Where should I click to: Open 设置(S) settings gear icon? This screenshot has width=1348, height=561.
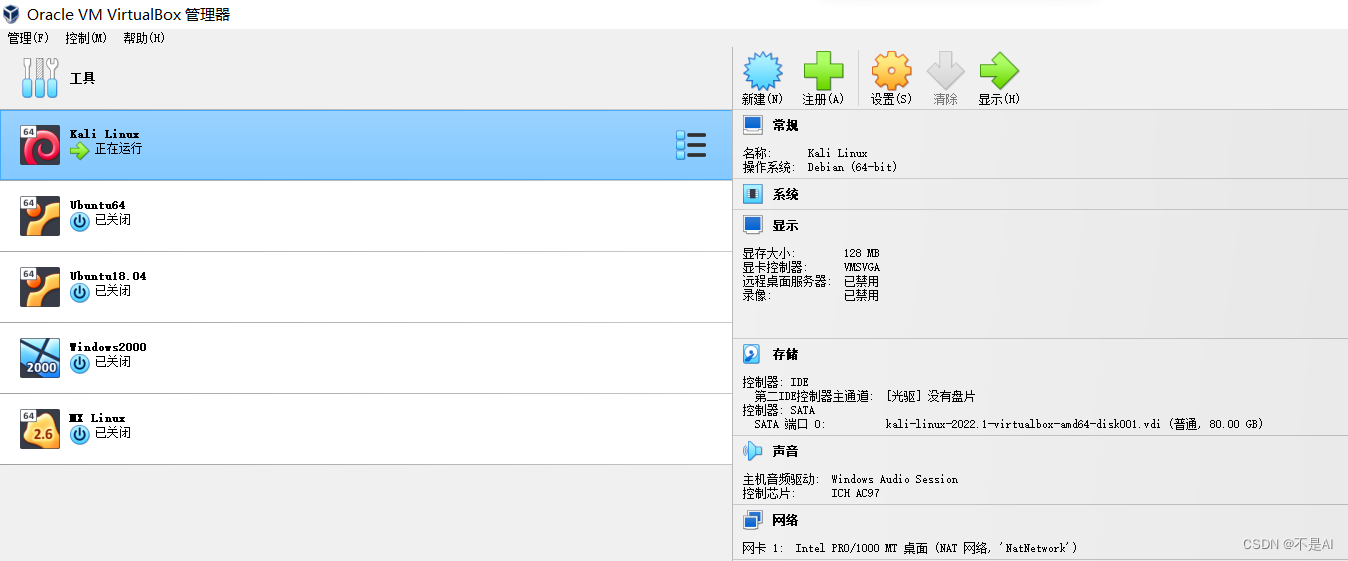(x=891, y=71)
